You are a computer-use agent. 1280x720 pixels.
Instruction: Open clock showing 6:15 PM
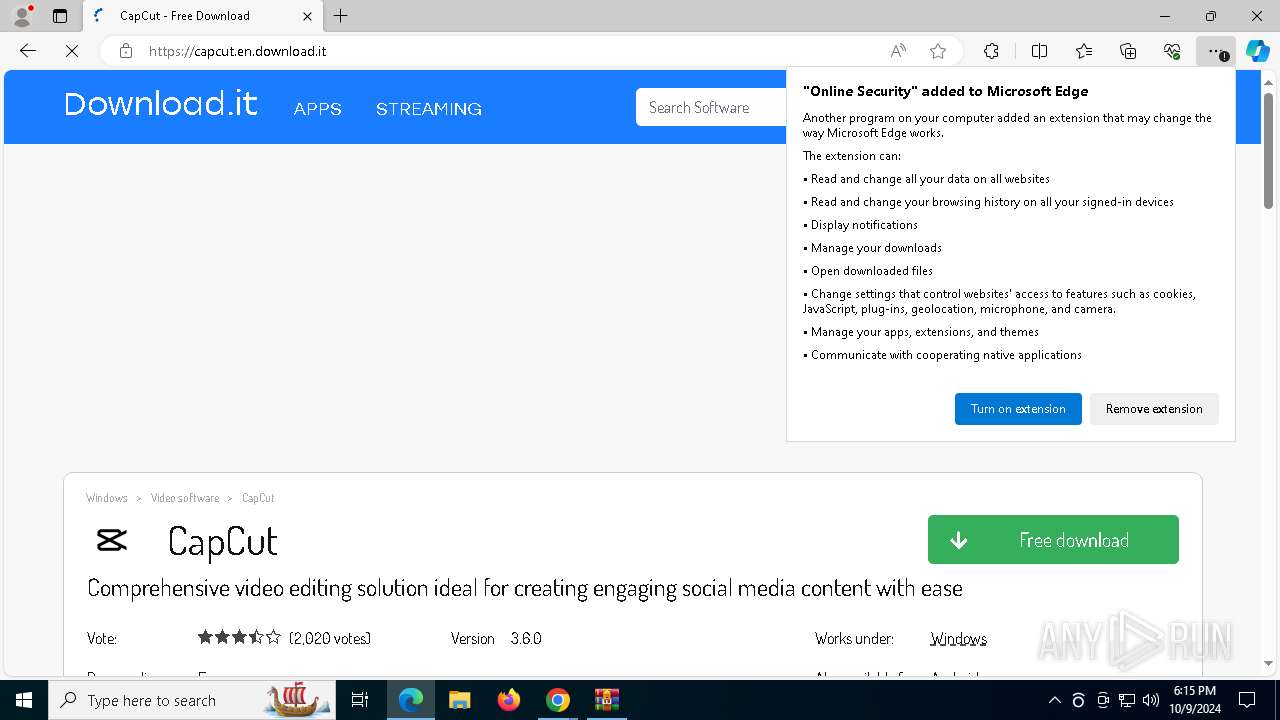(x=1194, y=700)
